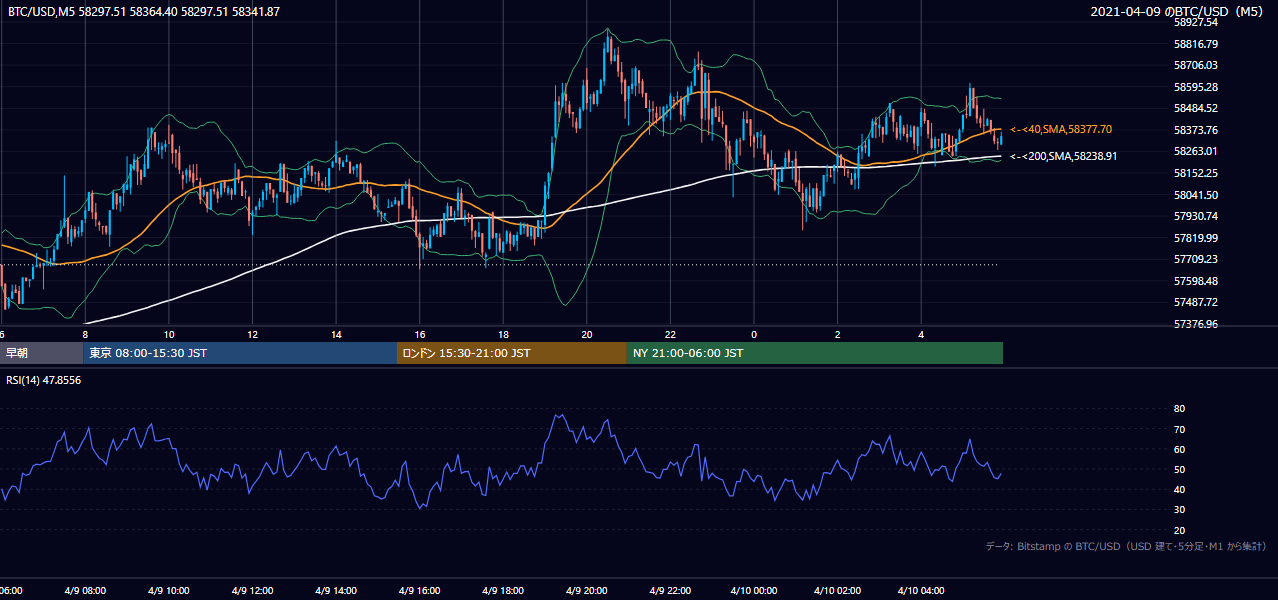Screen dimensions: 1278x600
Task: Click the 東京 08:00-15:30 JST session bar
Action: pyautogui.click(x=240, y=353)
